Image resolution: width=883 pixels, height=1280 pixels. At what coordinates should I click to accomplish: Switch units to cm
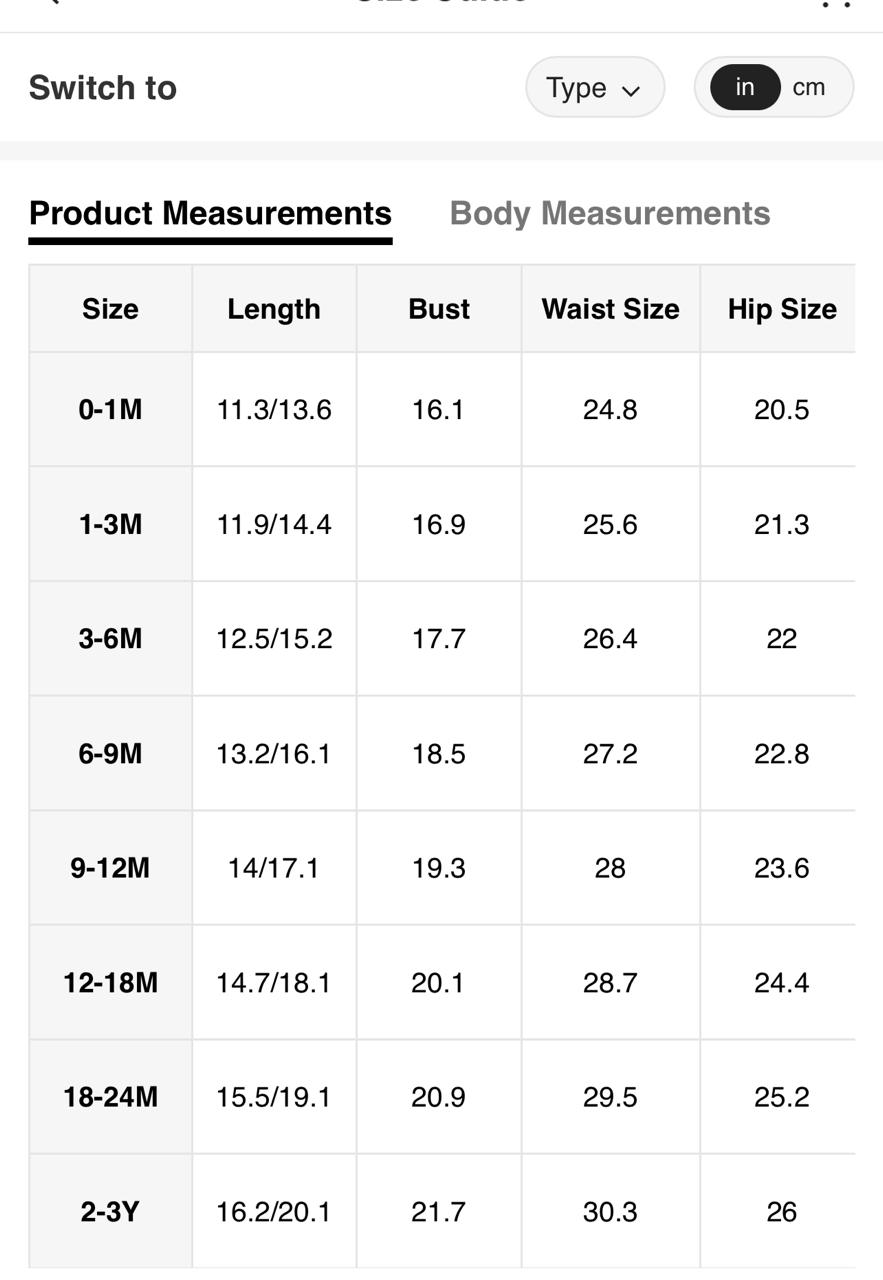click(809, 88)
